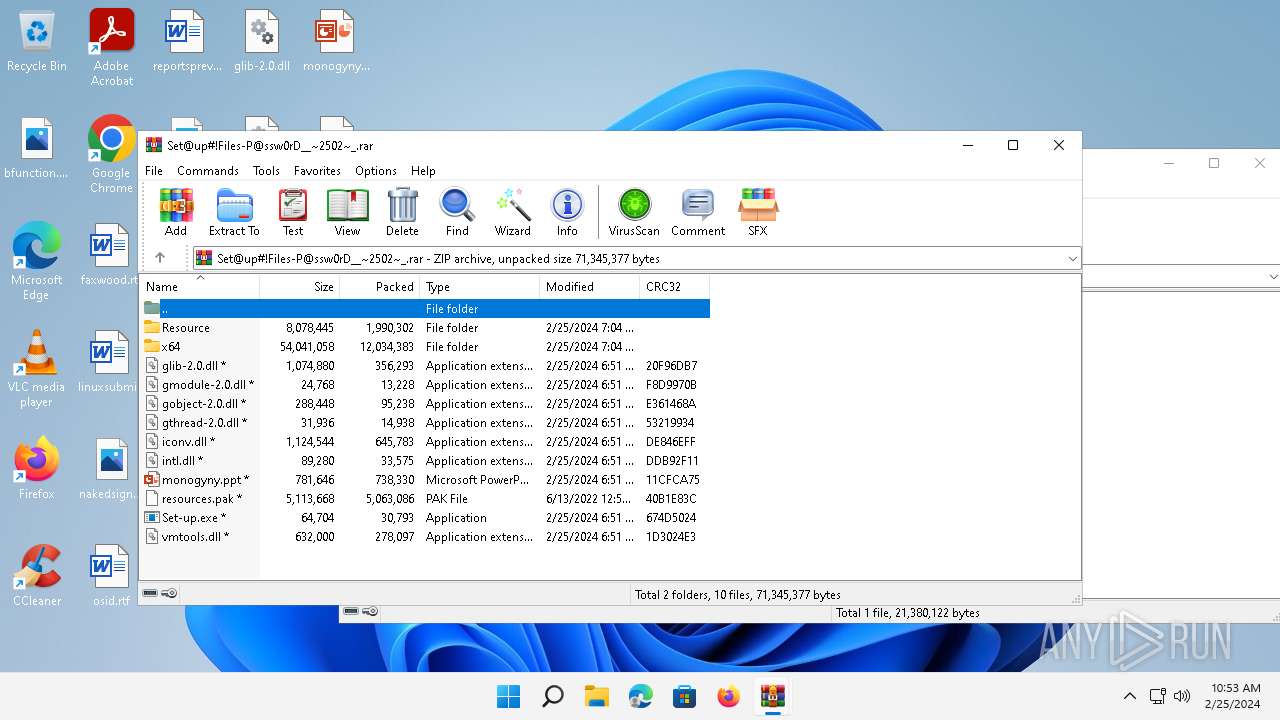Click the SFX toolbar icon
The width and height of the screenshot is (1280, 720).
tap(758, 212)
